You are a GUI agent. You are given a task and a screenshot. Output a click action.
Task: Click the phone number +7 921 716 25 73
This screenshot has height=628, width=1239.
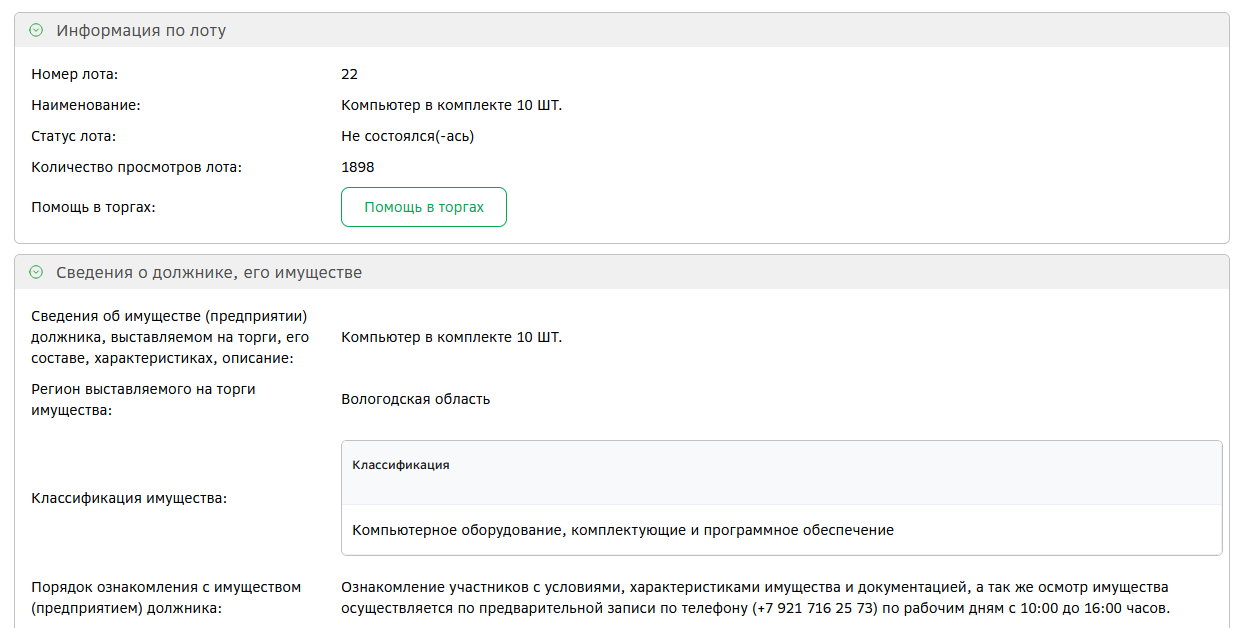coord(814,608)
